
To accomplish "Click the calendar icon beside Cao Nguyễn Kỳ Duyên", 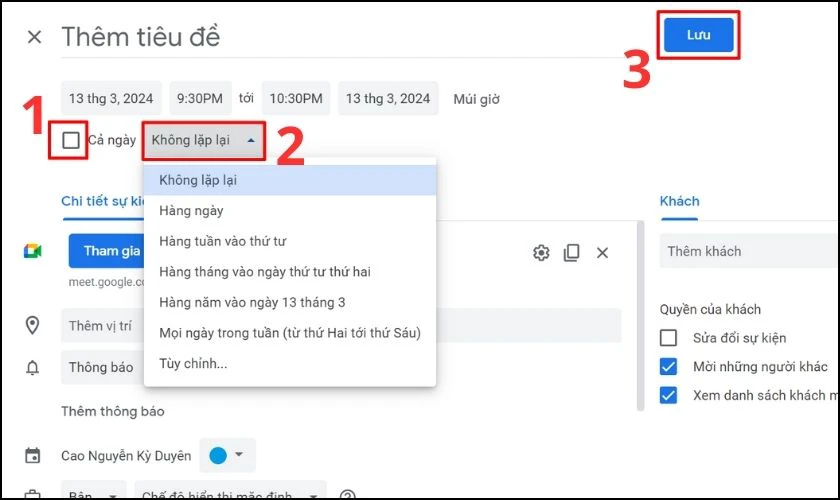I will click(x=33, y=456).
